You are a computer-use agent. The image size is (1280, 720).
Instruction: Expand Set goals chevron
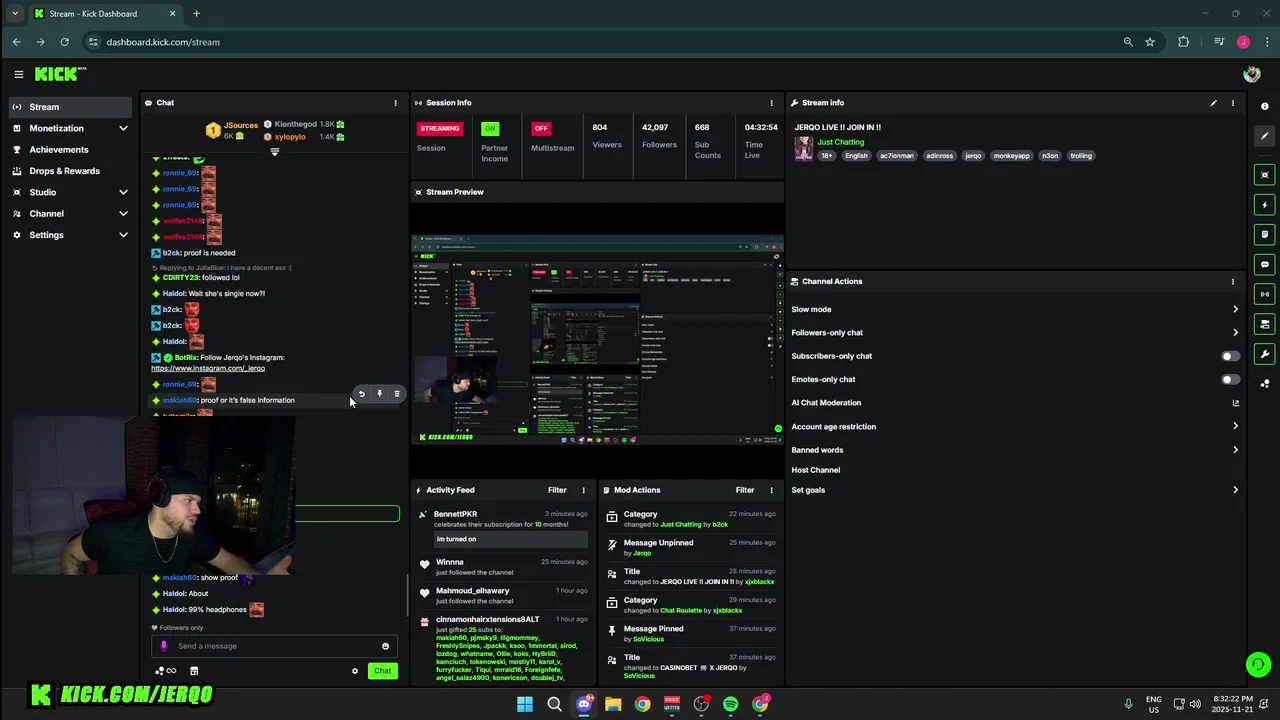pyautogui.click(x=1235, y=490)
